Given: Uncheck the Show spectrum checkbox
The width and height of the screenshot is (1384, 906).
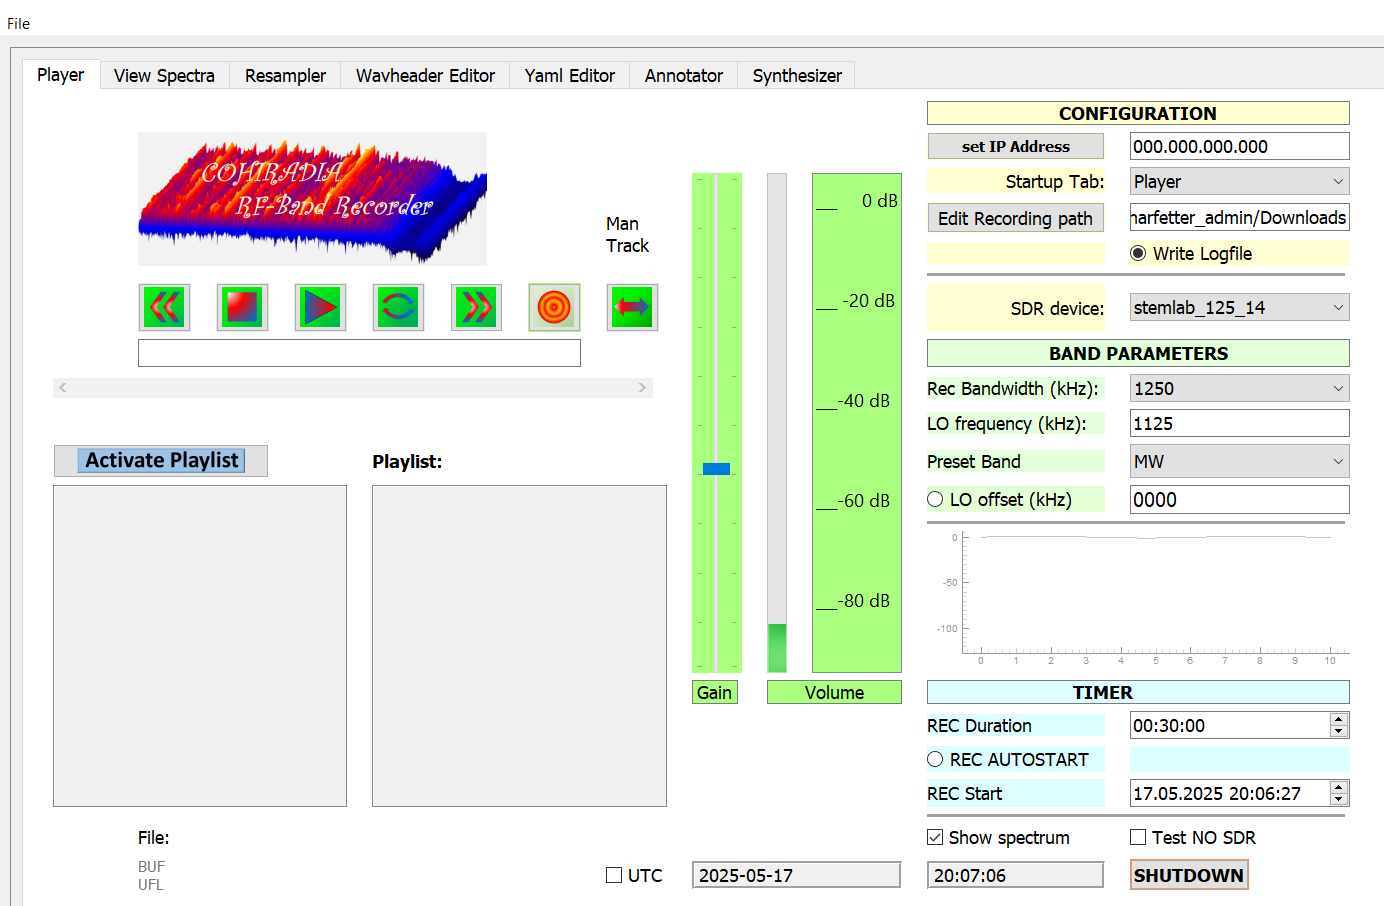Looking at the screenshot, I should point(935,837).
